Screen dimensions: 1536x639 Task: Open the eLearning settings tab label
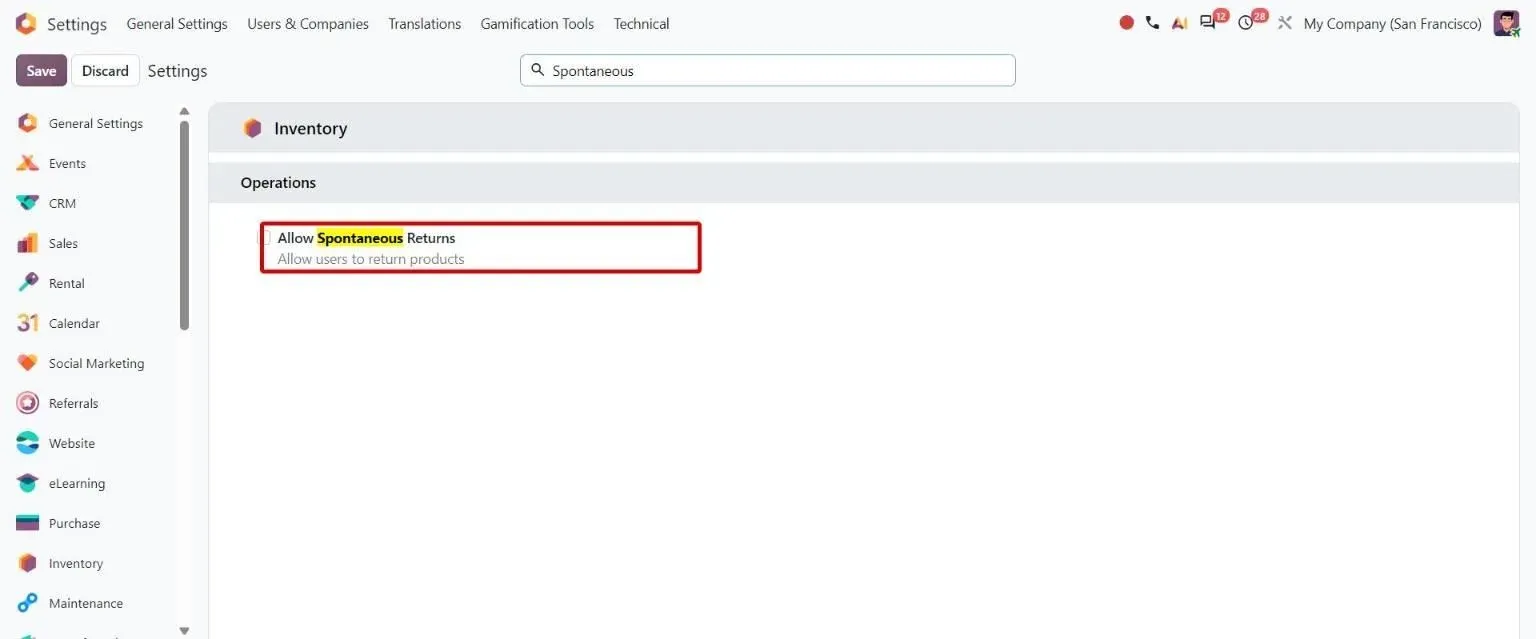77,483
